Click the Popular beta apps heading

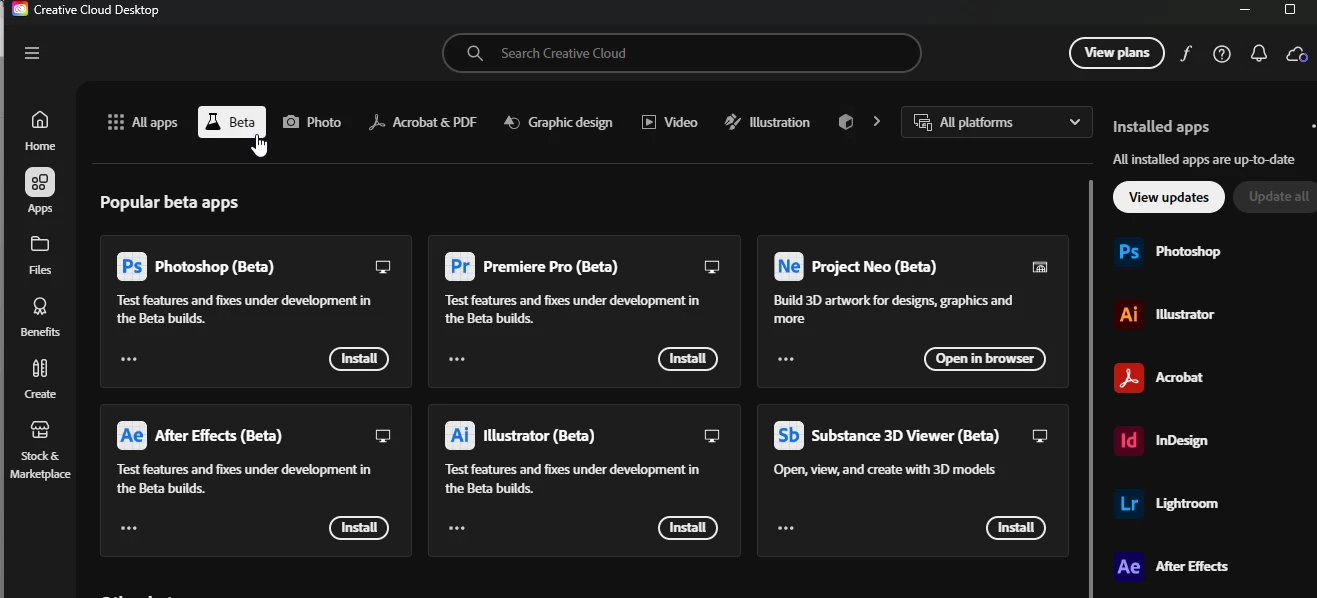pos(169,202)
